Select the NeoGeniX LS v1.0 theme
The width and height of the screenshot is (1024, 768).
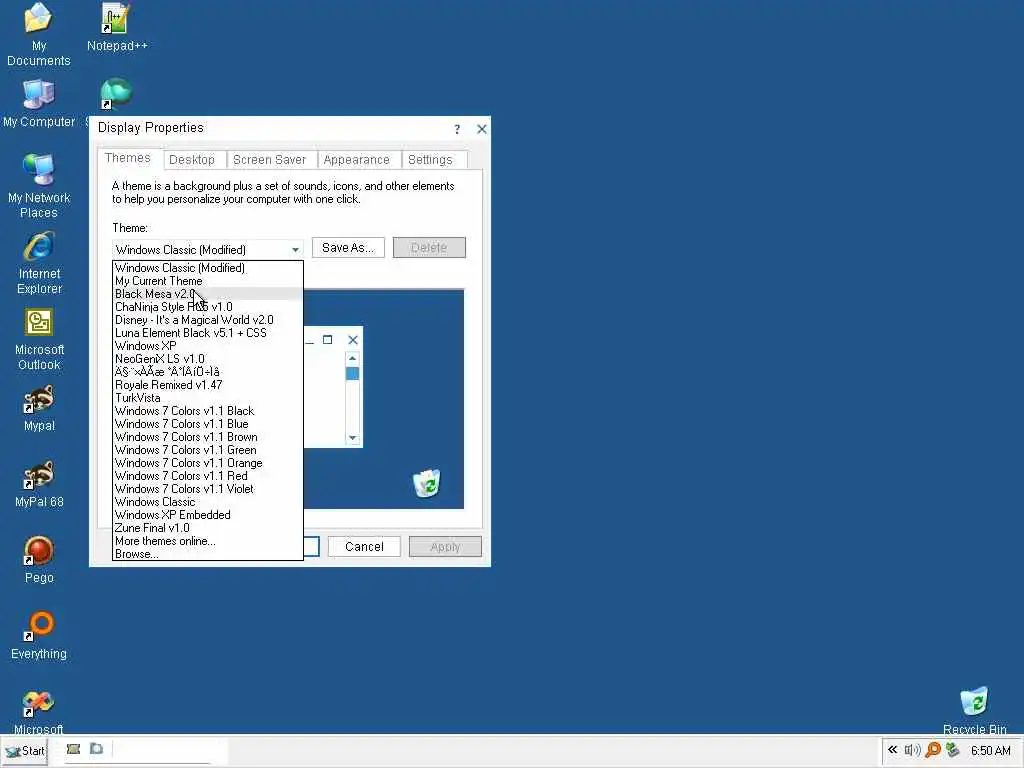pos(208,359)
